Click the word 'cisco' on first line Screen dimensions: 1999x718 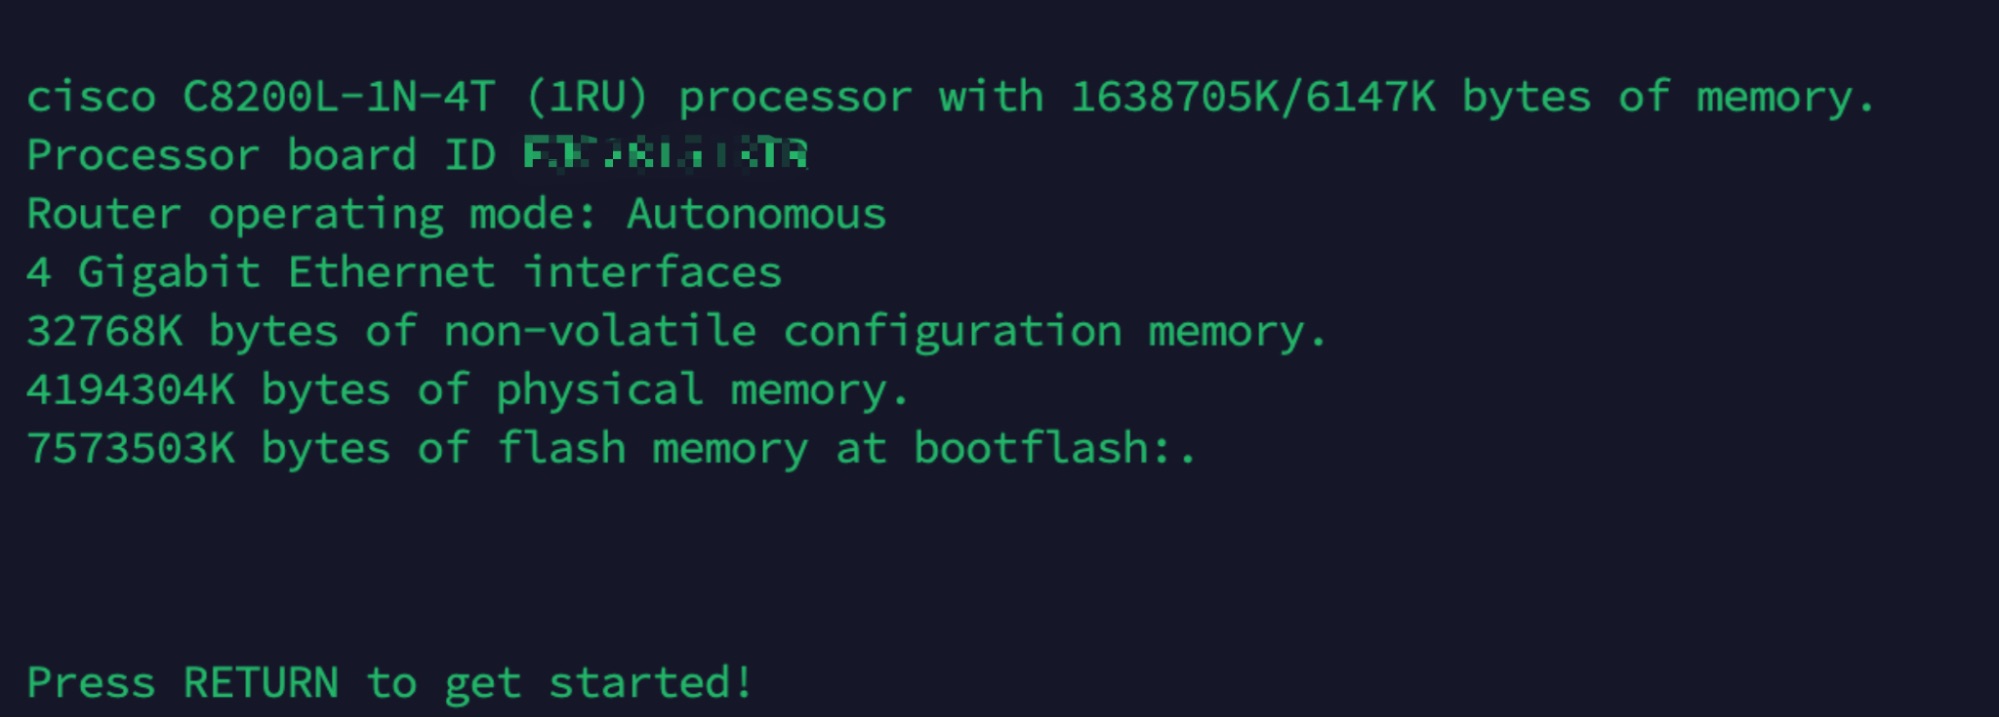(91, 98)
